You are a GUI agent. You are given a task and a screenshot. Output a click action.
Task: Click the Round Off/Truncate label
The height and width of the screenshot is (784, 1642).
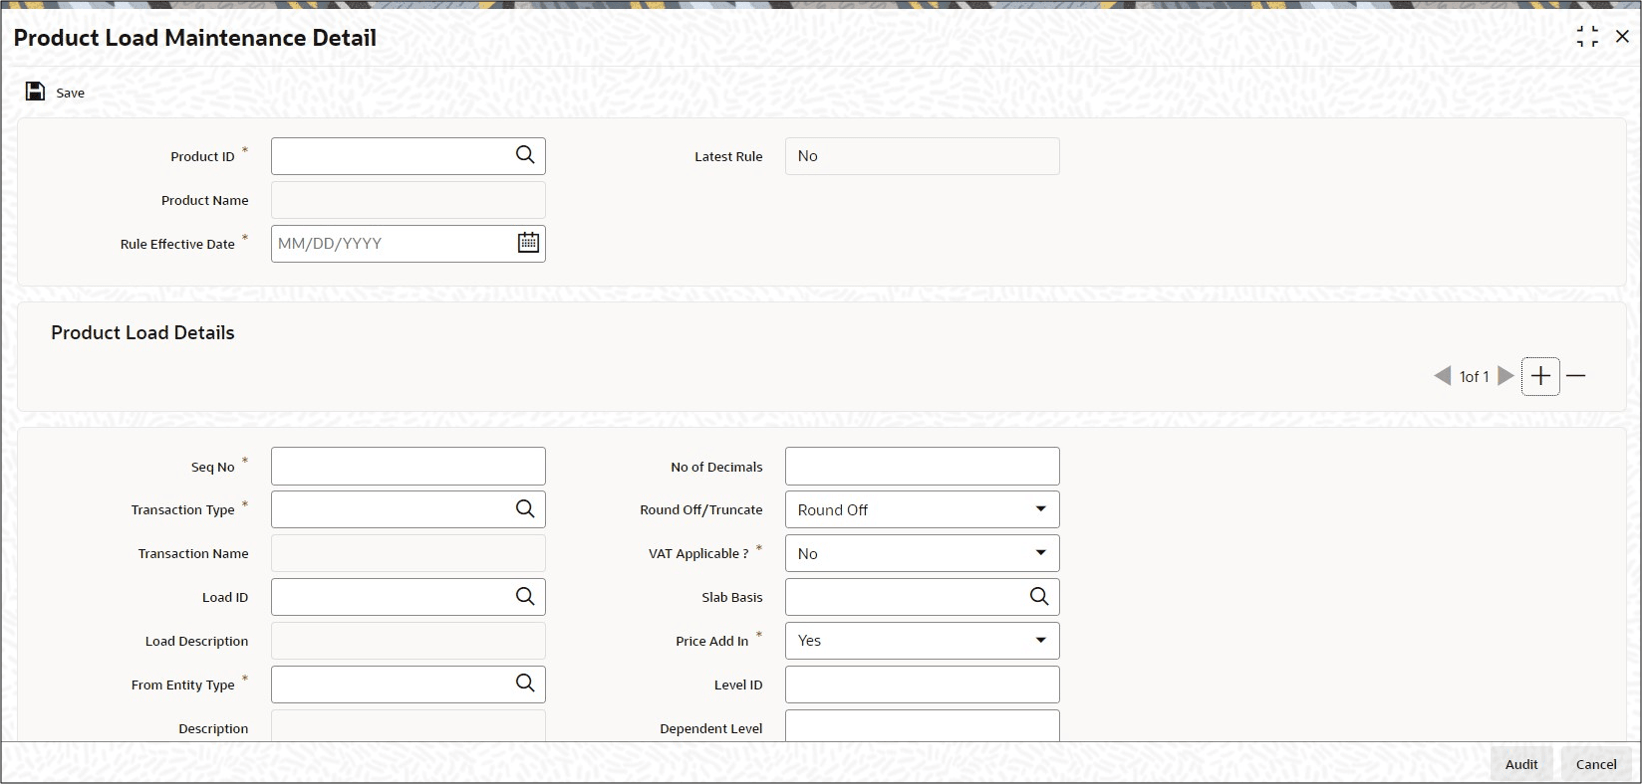[701, 510]
